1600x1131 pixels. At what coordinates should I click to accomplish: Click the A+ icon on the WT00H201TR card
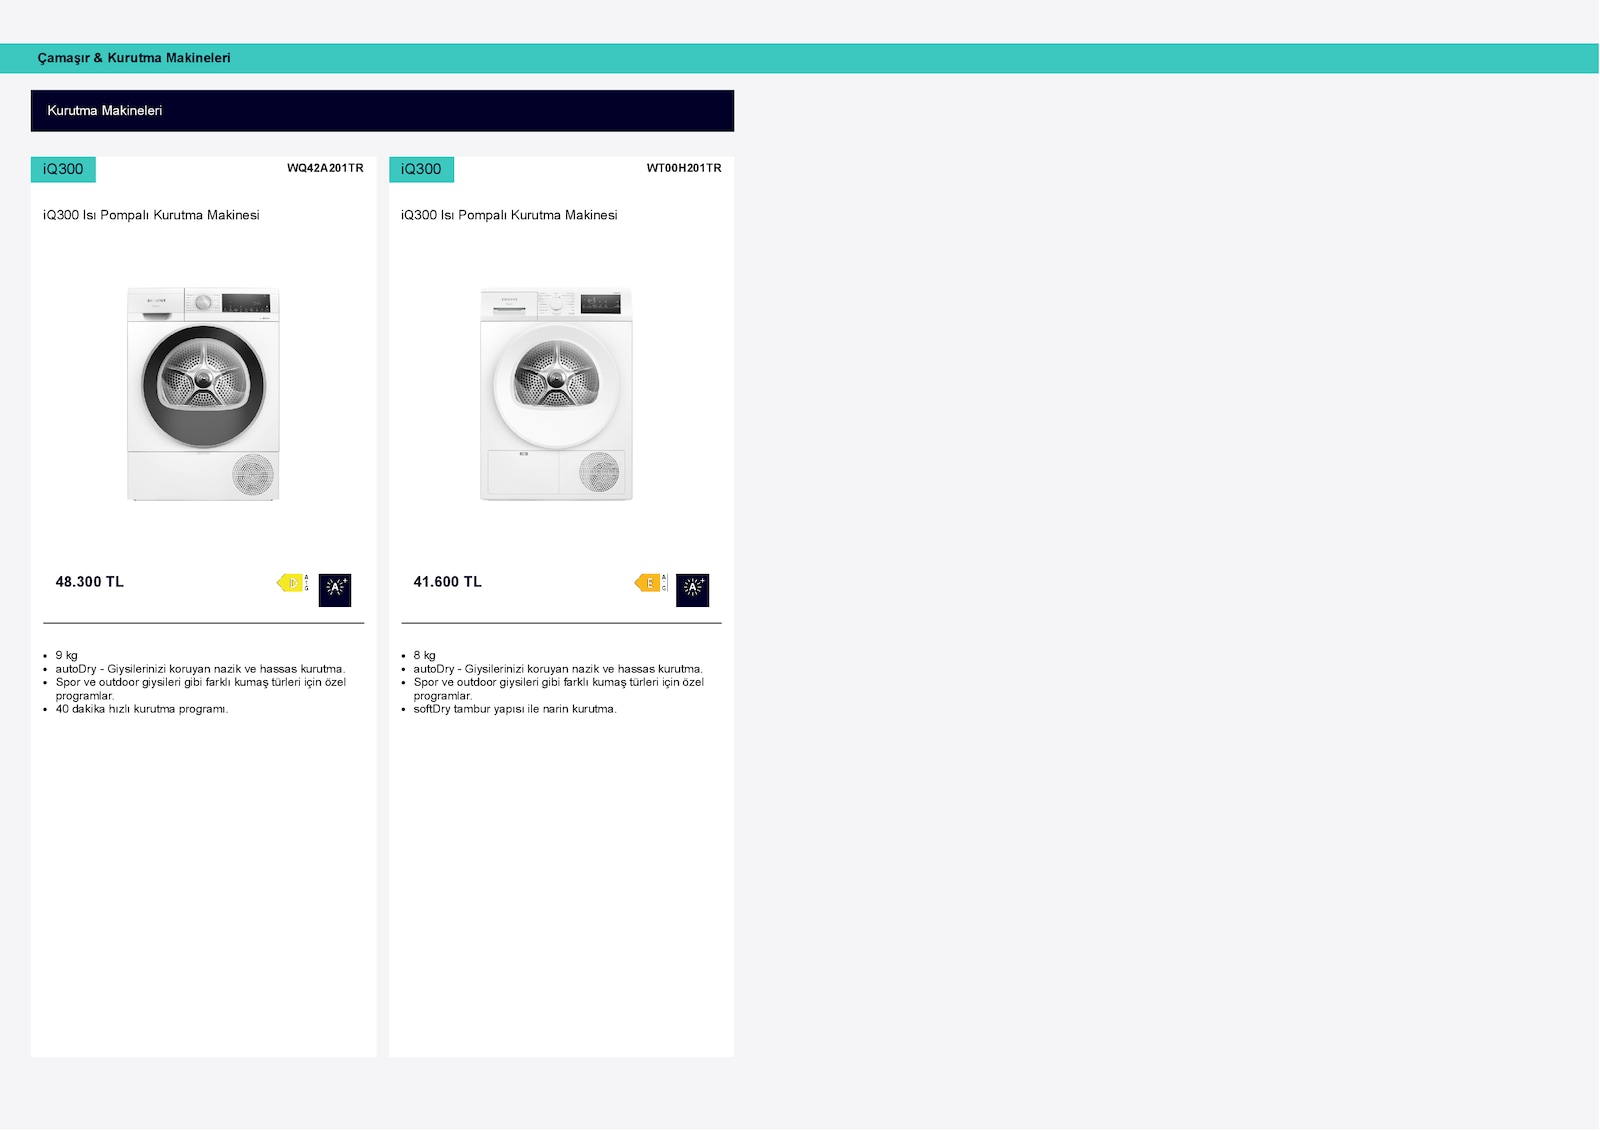(692, 590)
